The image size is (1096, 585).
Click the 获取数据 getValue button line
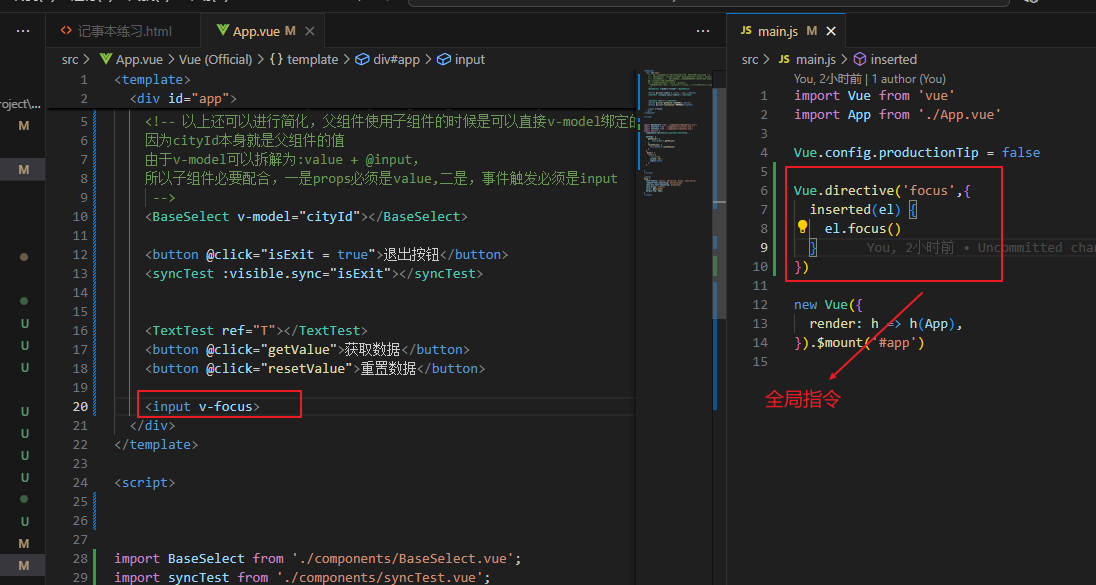(x=307, y=349)
